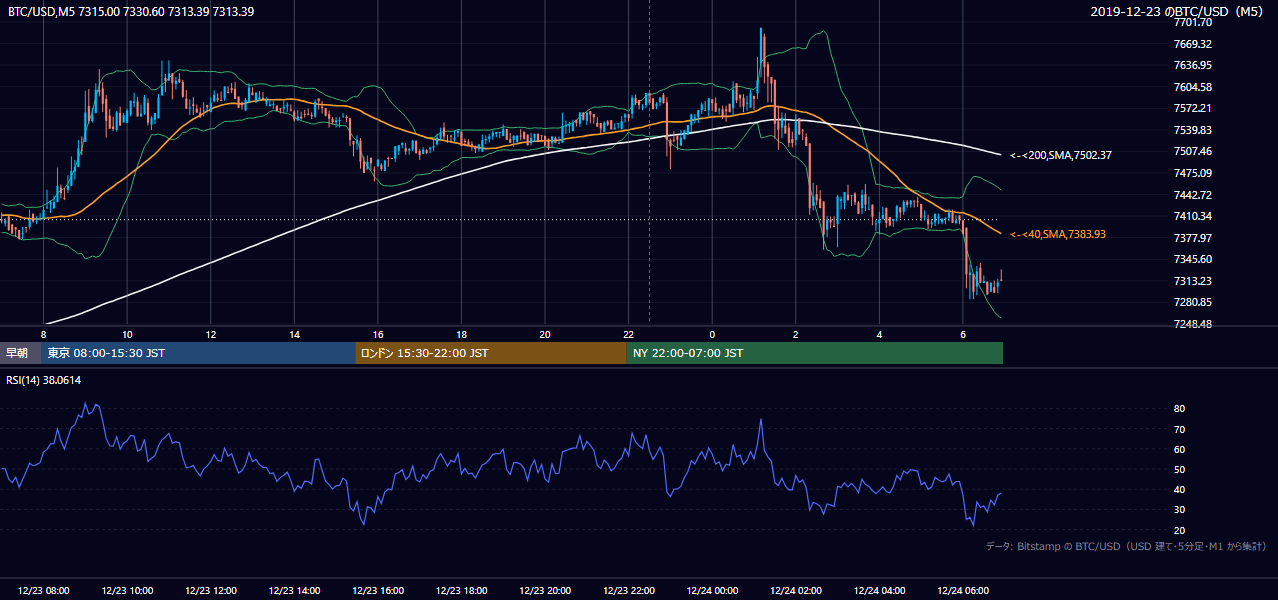The height and width of the screenshot is (600, 1278).
Task: Click the 12/24 00:00 time label
Action: 712,591
